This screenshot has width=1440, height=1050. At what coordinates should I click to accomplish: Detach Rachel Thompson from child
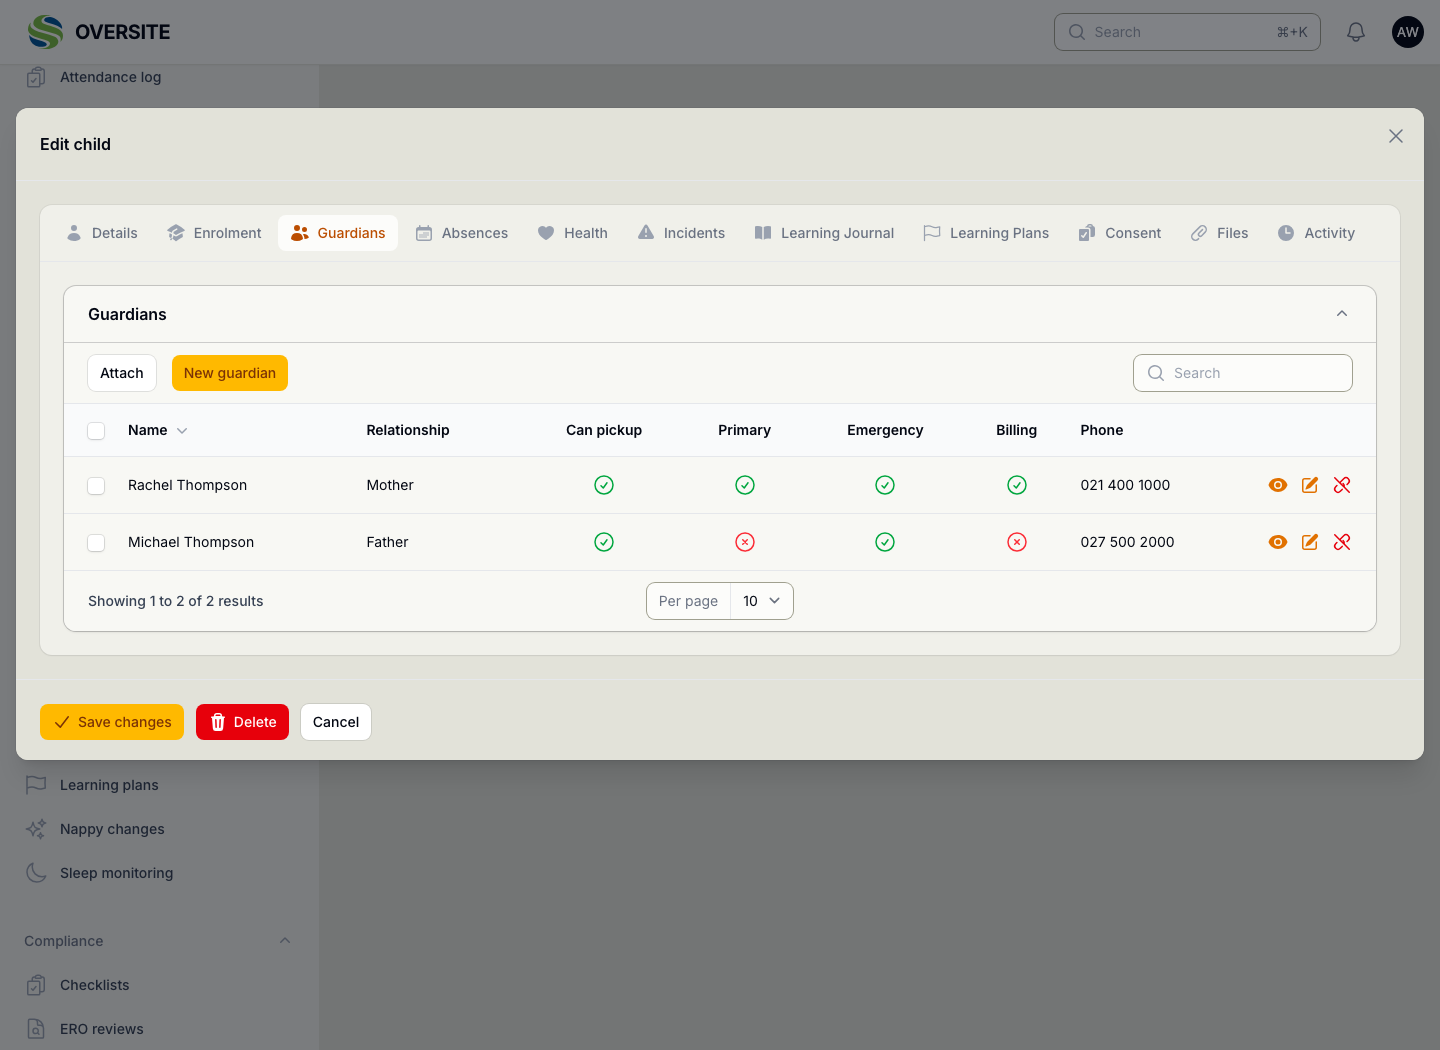pyautogui.click(x=1342, y=485)
